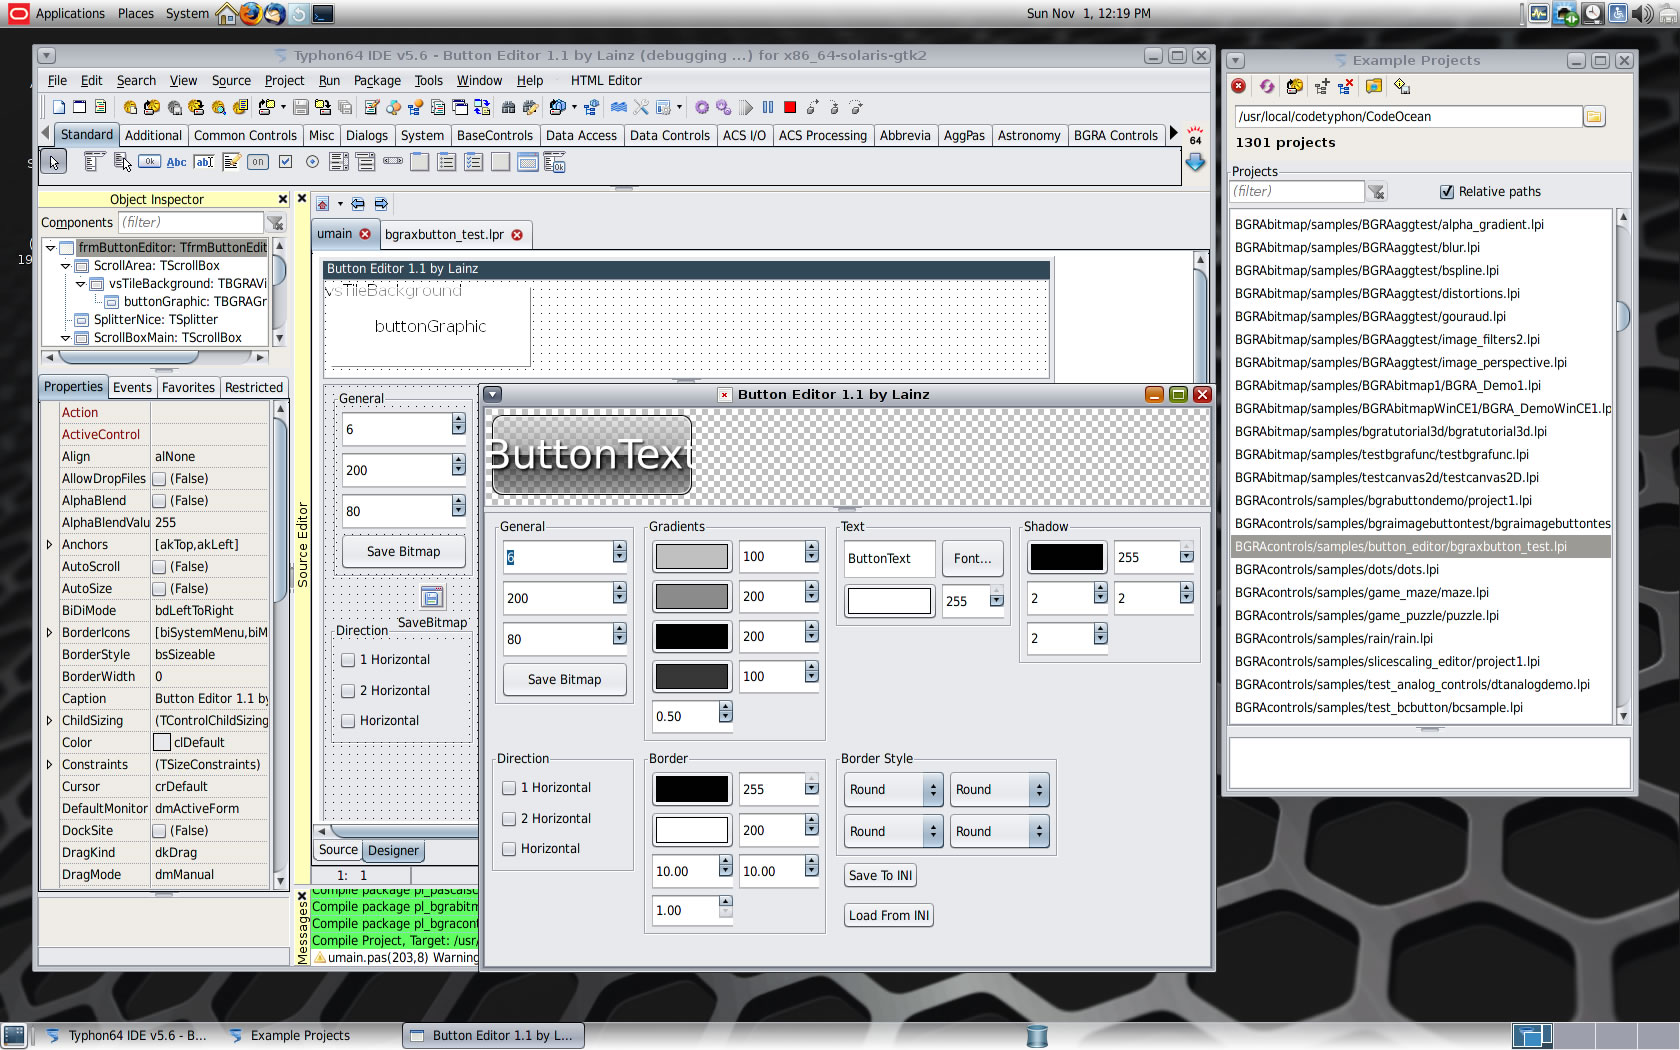Select the TRadioButton palette component
The image size is (1680, 1050).
tap(312, 161)
